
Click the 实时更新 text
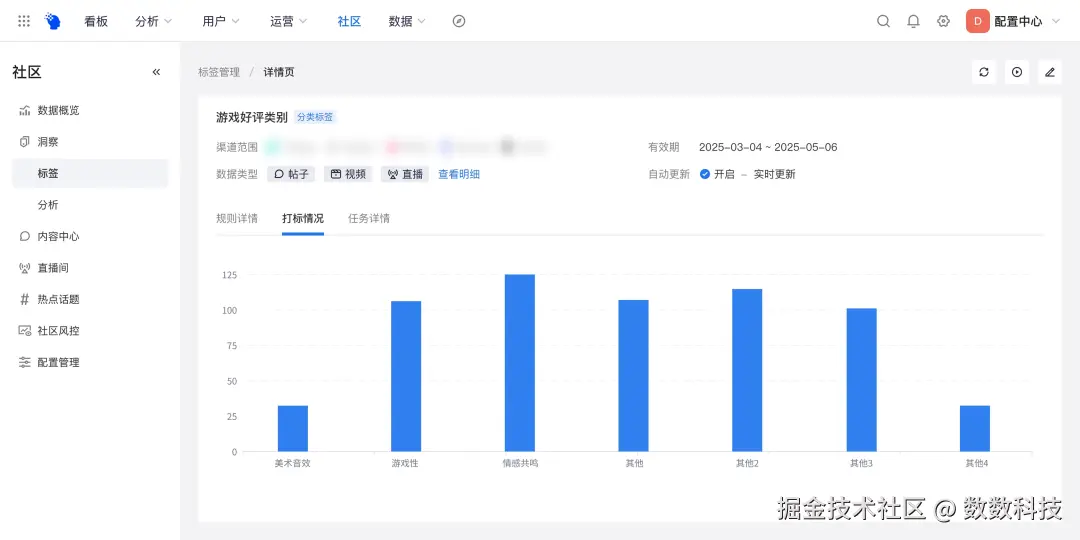[x=774, y=174]
